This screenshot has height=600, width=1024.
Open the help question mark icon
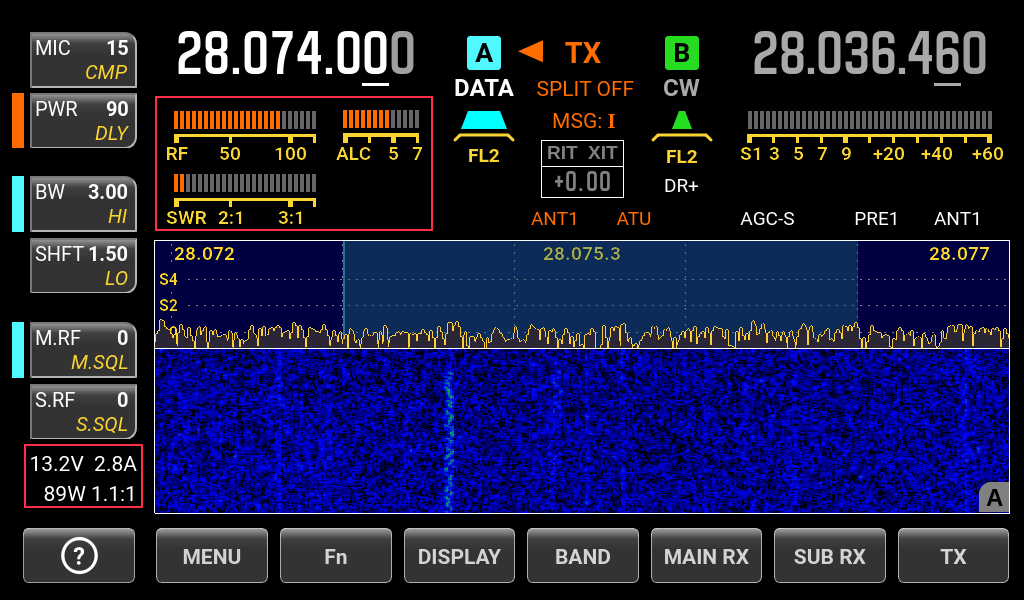79,556
